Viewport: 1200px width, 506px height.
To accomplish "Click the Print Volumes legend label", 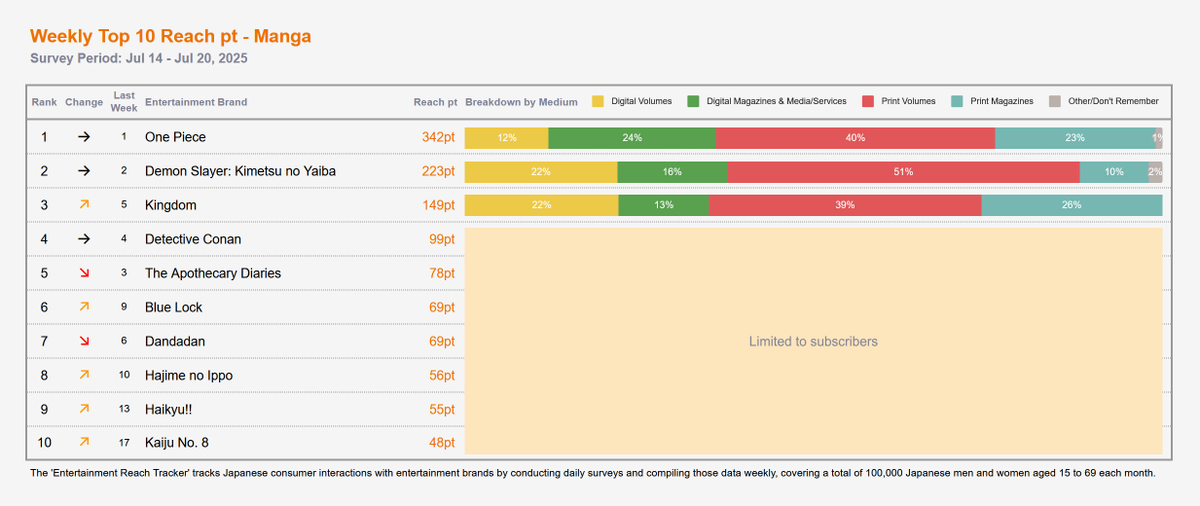I will tap(908, 101).
